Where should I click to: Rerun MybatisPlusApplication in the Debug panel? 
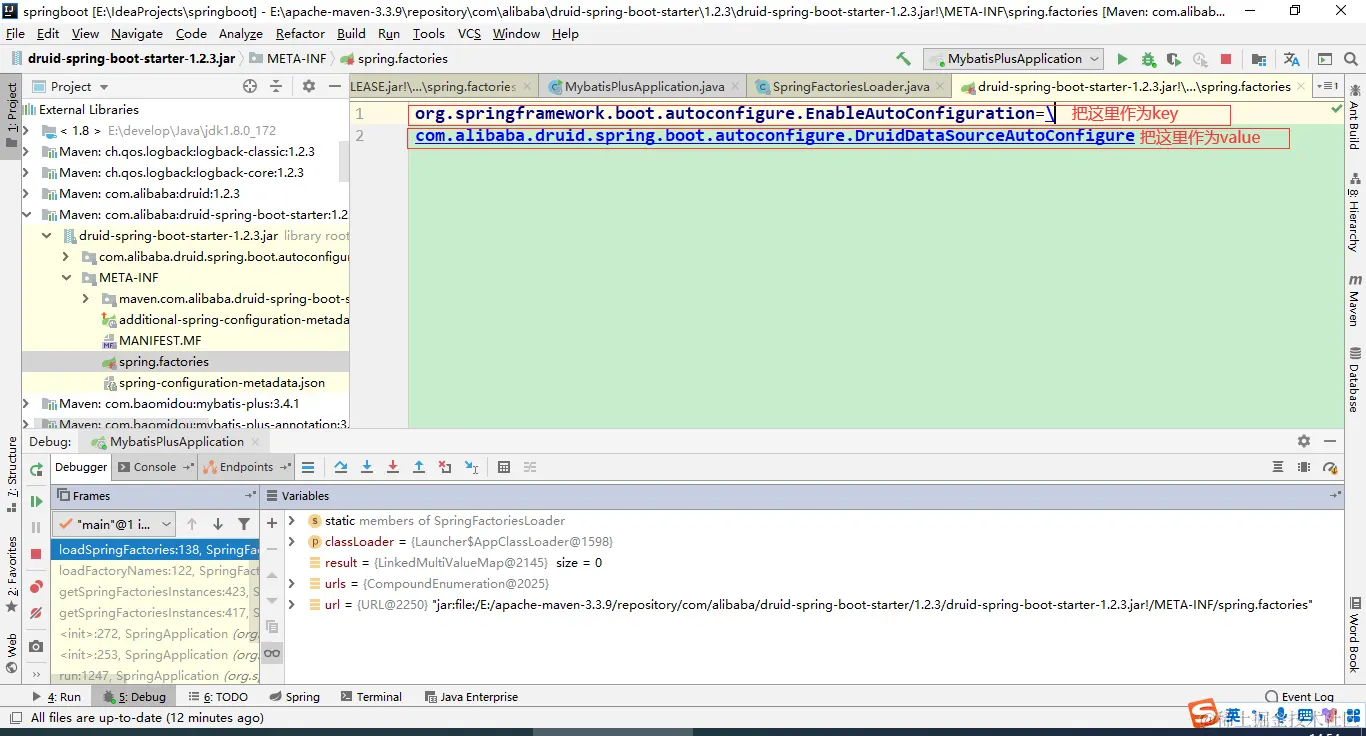[x=36, y=469]
